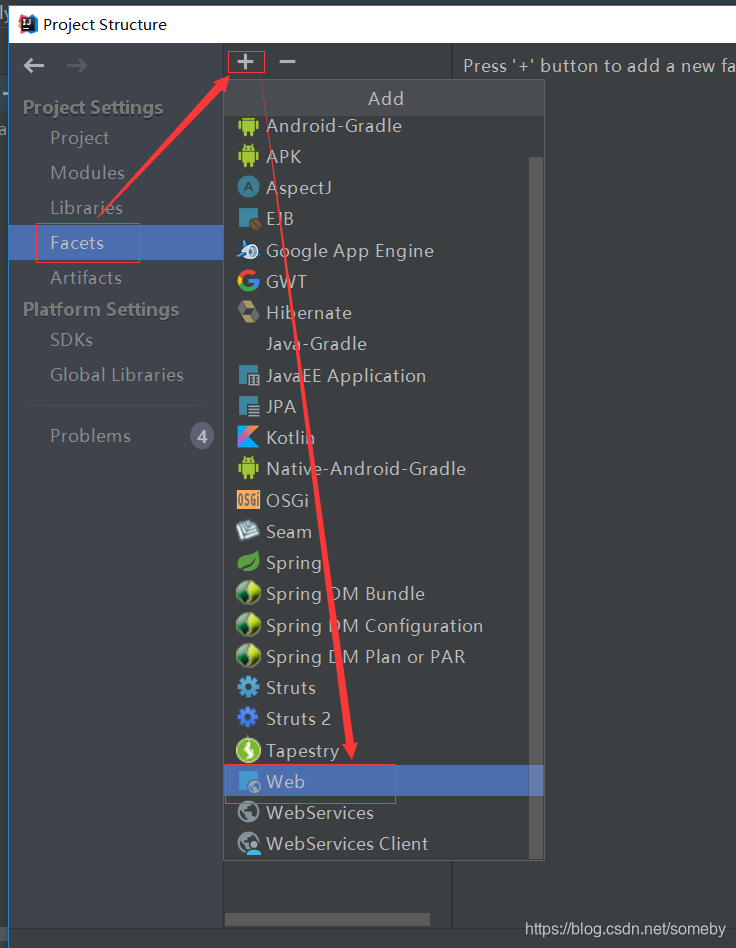The width and height of the screenshot is (736, 948).
Task: Open Libraries settings page
Action: (86, 207)
